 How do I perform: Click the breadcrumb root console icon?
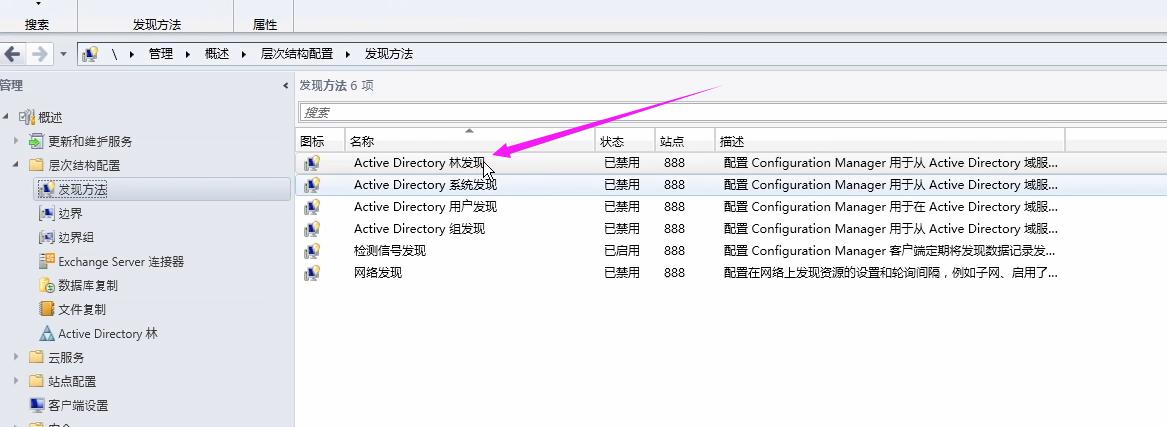point(90,54)
